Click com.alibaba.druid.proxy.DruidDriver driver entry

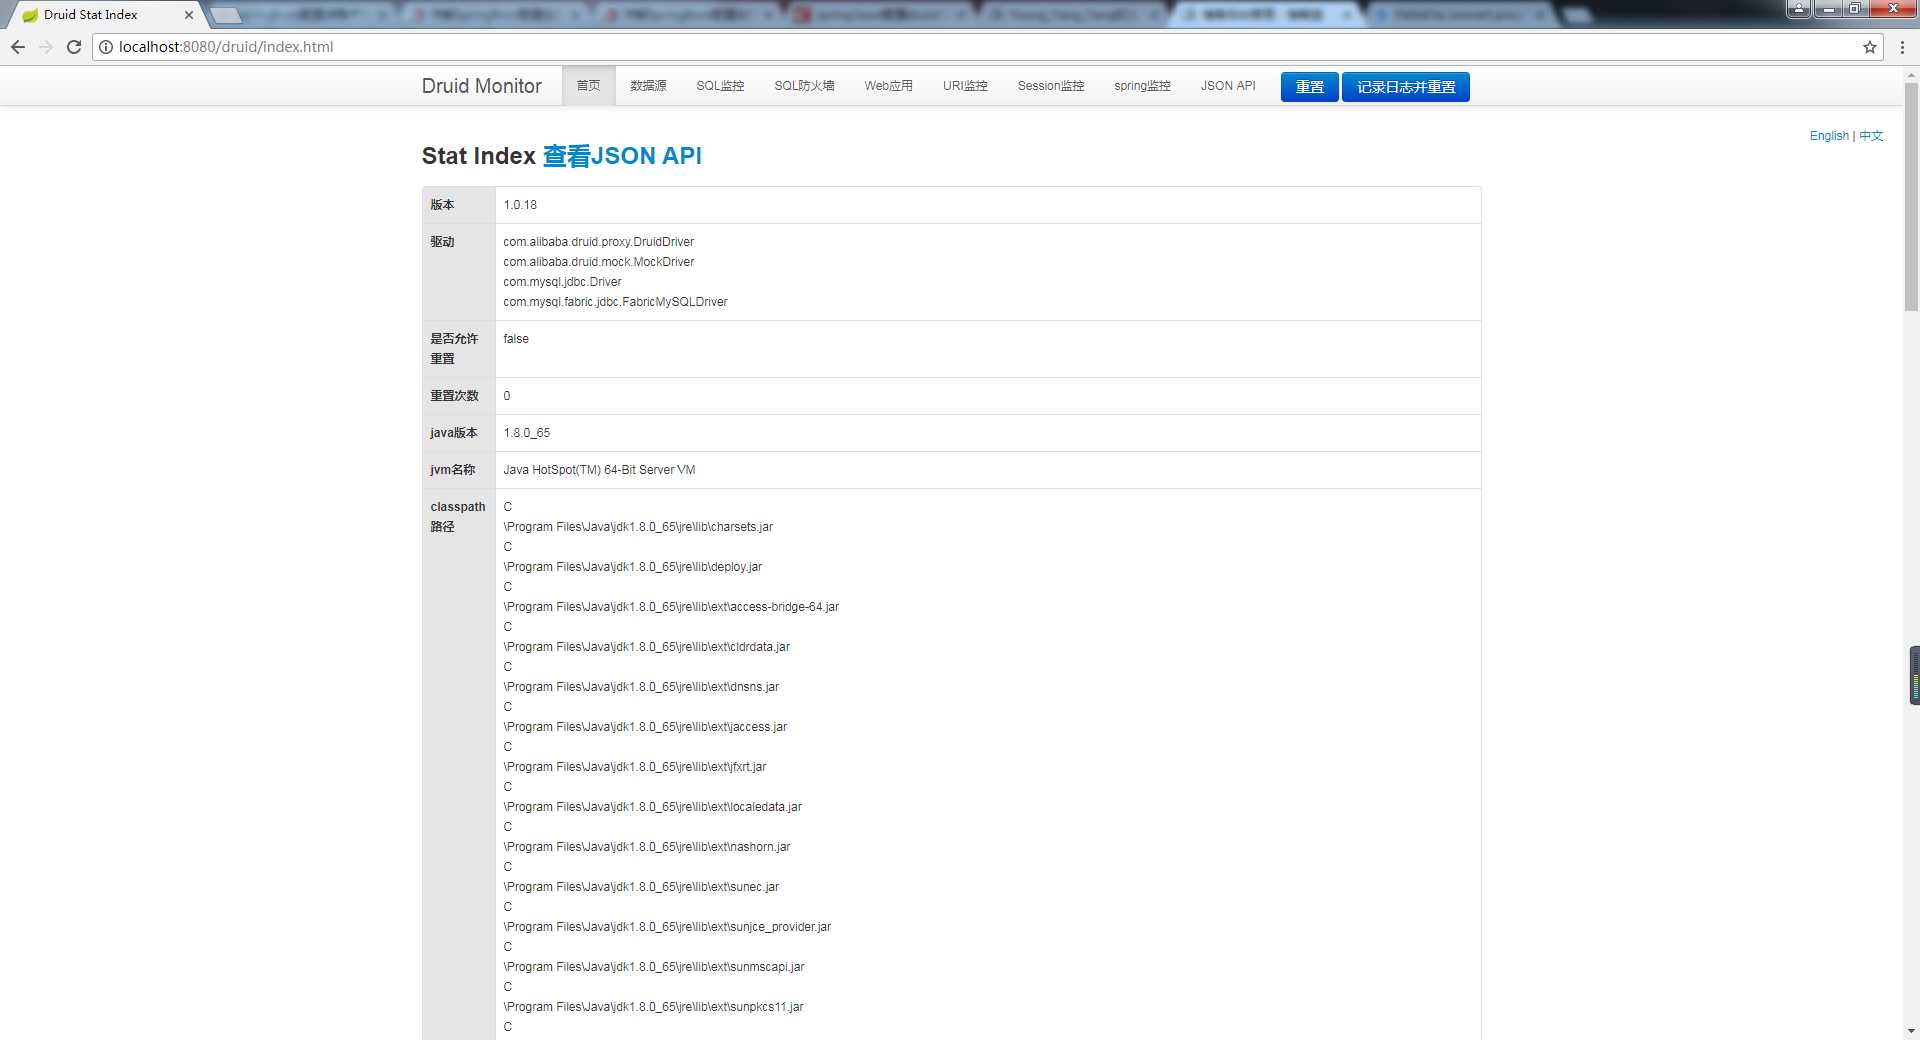(598, 242)
